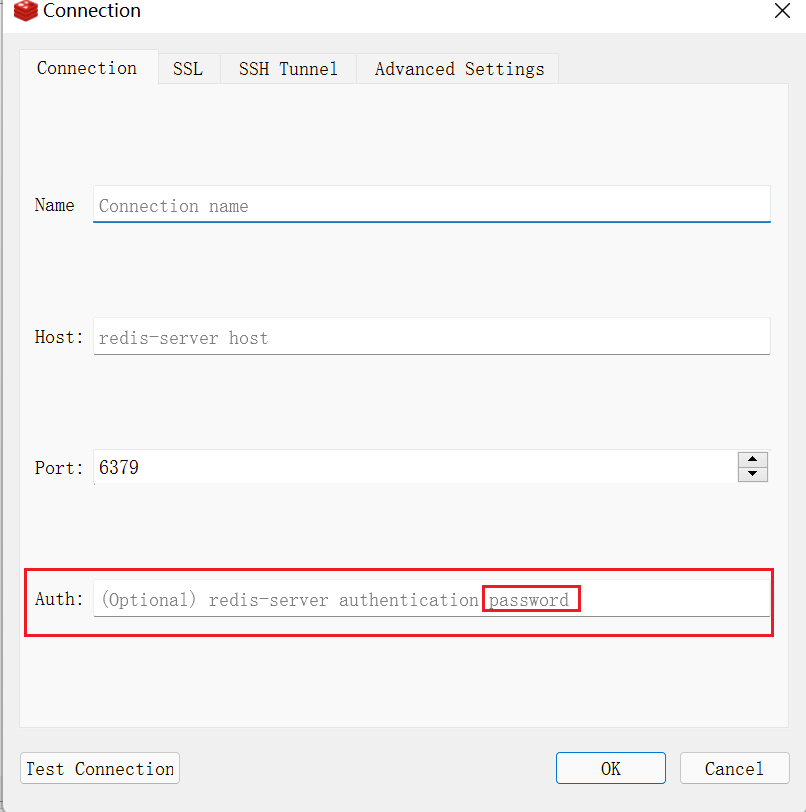This screenshot has width=806, height=812.
Task: Increase the port with up arrow
Action: [x=752, y=459]
